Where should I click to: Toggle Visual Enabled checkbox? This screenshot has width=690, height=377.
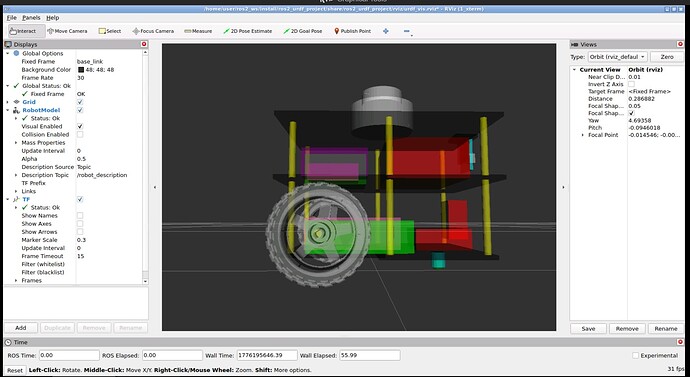pos(80,126)
